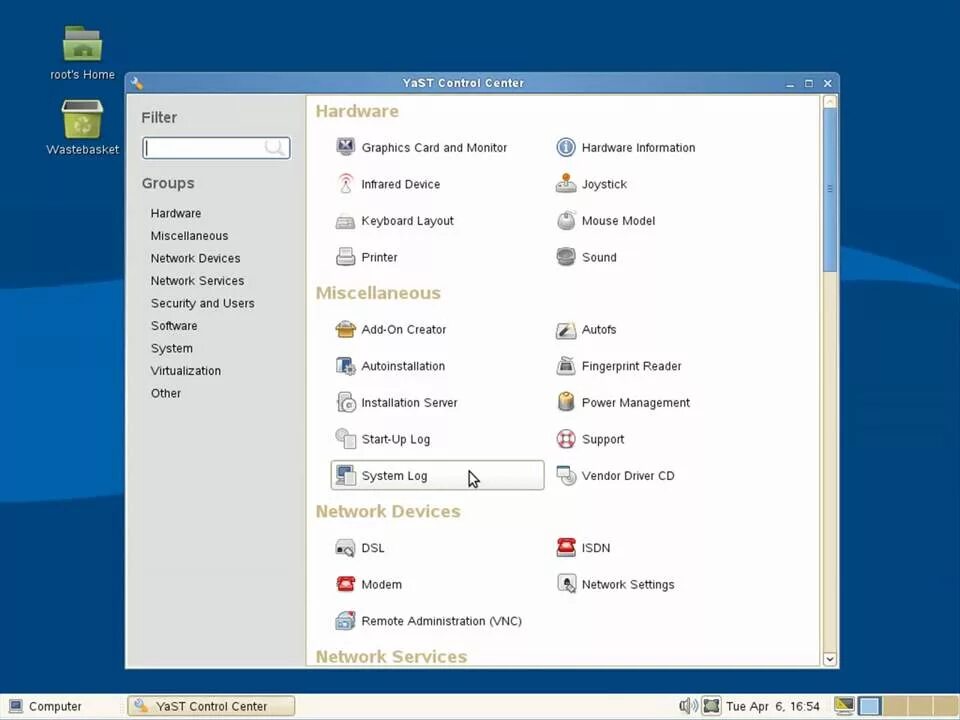
Task: Open the Autofs module icon
Action: coord(566,329)
